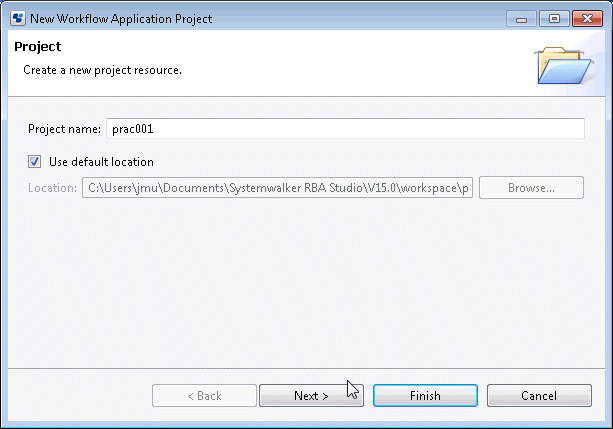Click the 'Location:' label
Image resolution: width=613 pixels, height=429 pixels.
pyautogui.click(x=52, y=188)
